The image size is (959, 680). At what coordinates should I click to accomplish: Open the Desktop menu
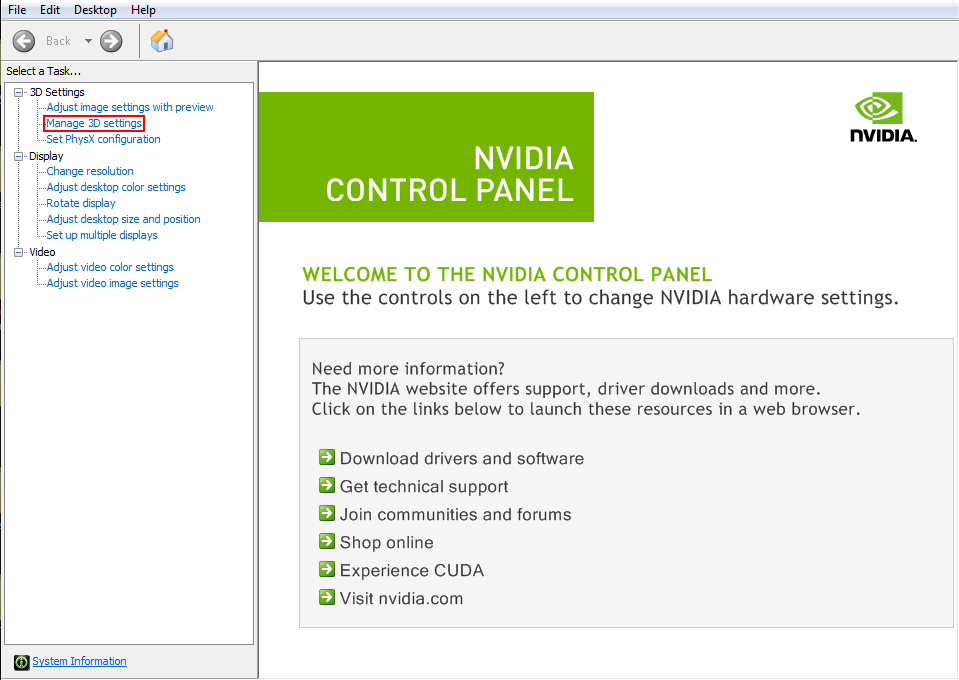(95, 10)
